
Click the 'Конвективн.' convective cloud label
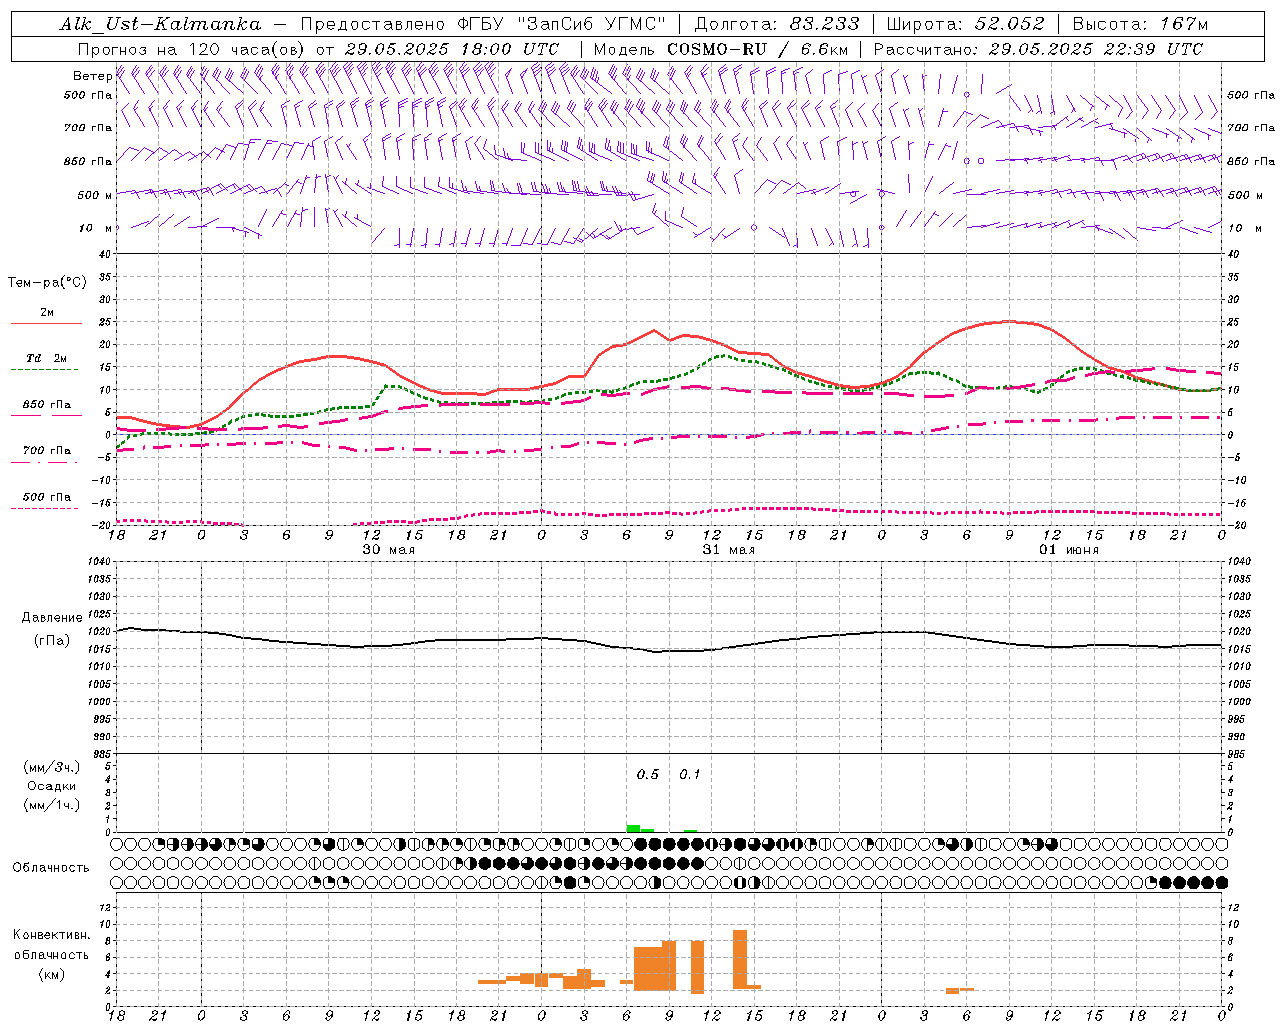tap(52, 935)
